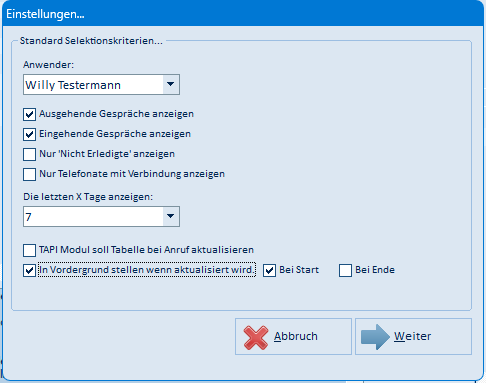This screenshot has height=383, width=486.
Task: Click the 'Anwender:' label
Action: [49, 65]
